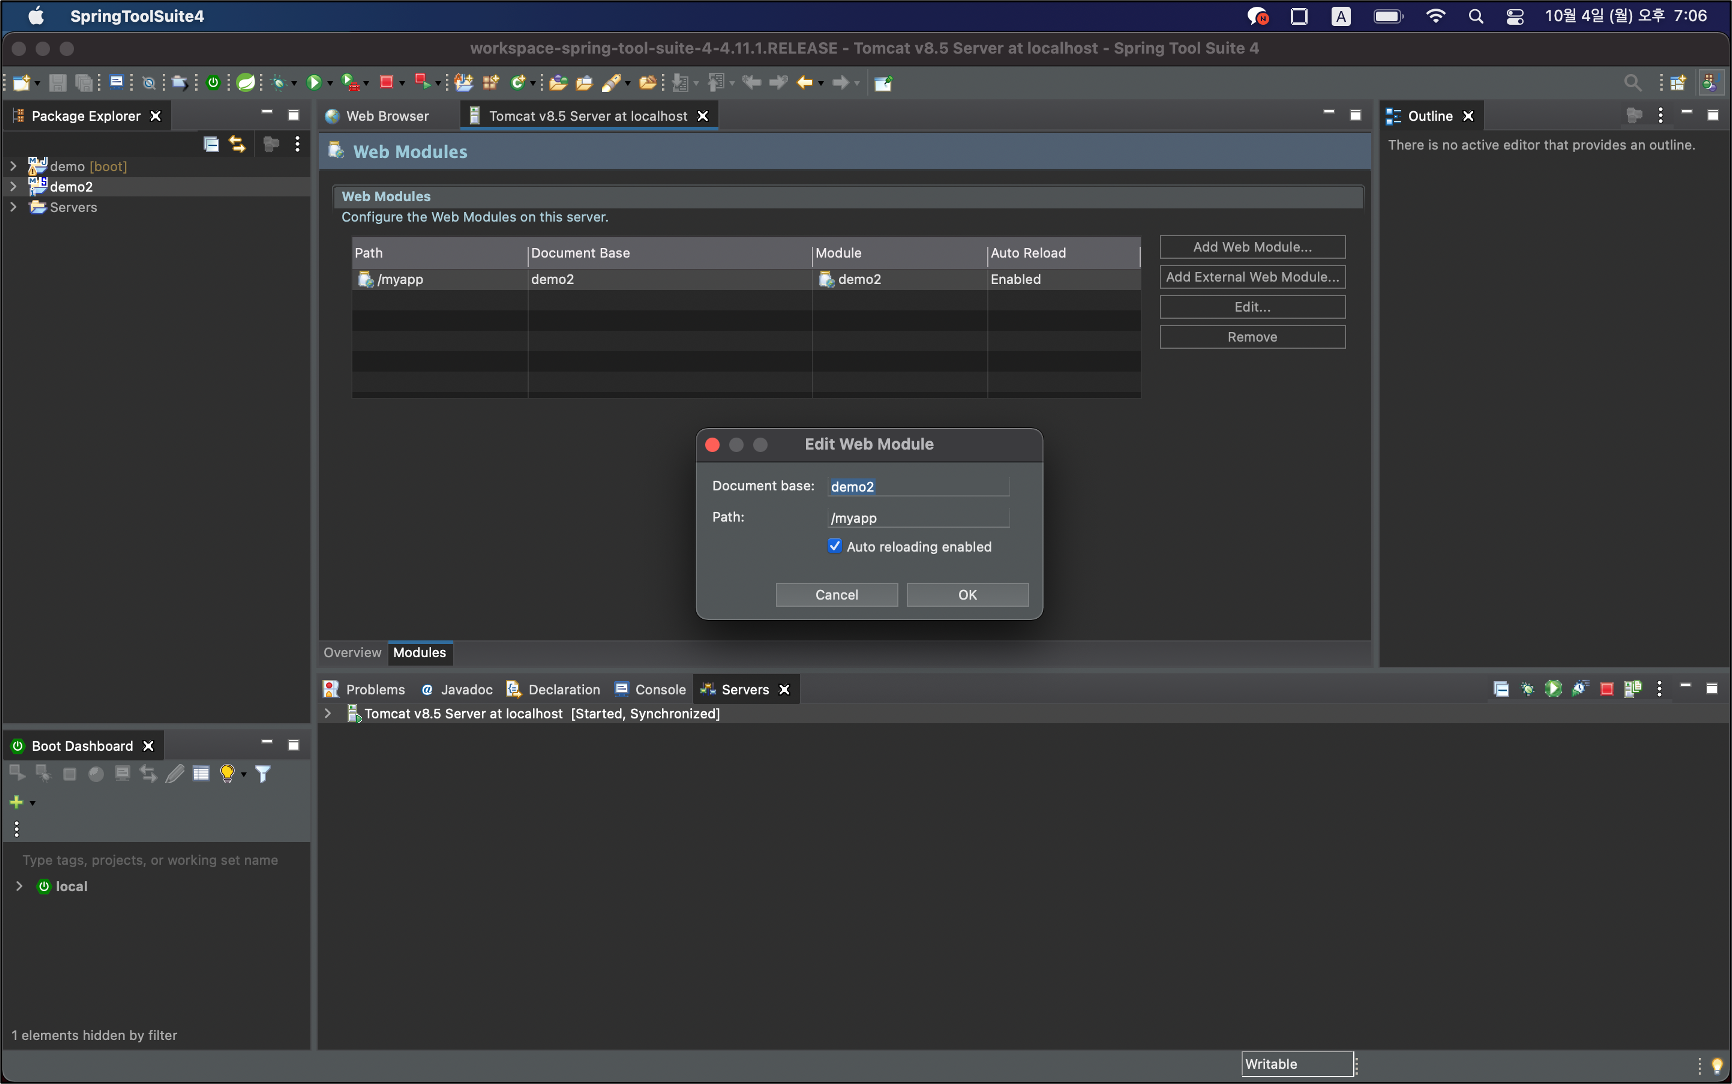Open the Console view tab
This screenshot has height=1084, width=1732.
point(650,689)
